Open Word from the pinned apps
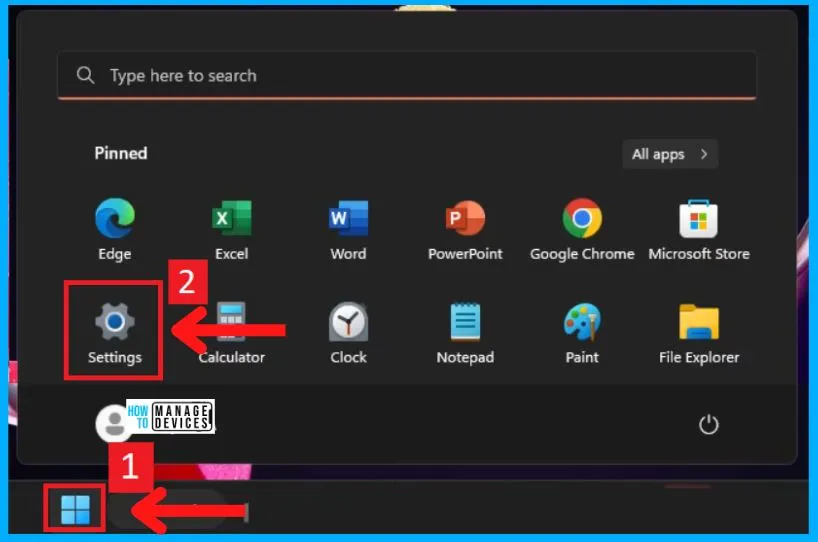 tap(348, 228)
